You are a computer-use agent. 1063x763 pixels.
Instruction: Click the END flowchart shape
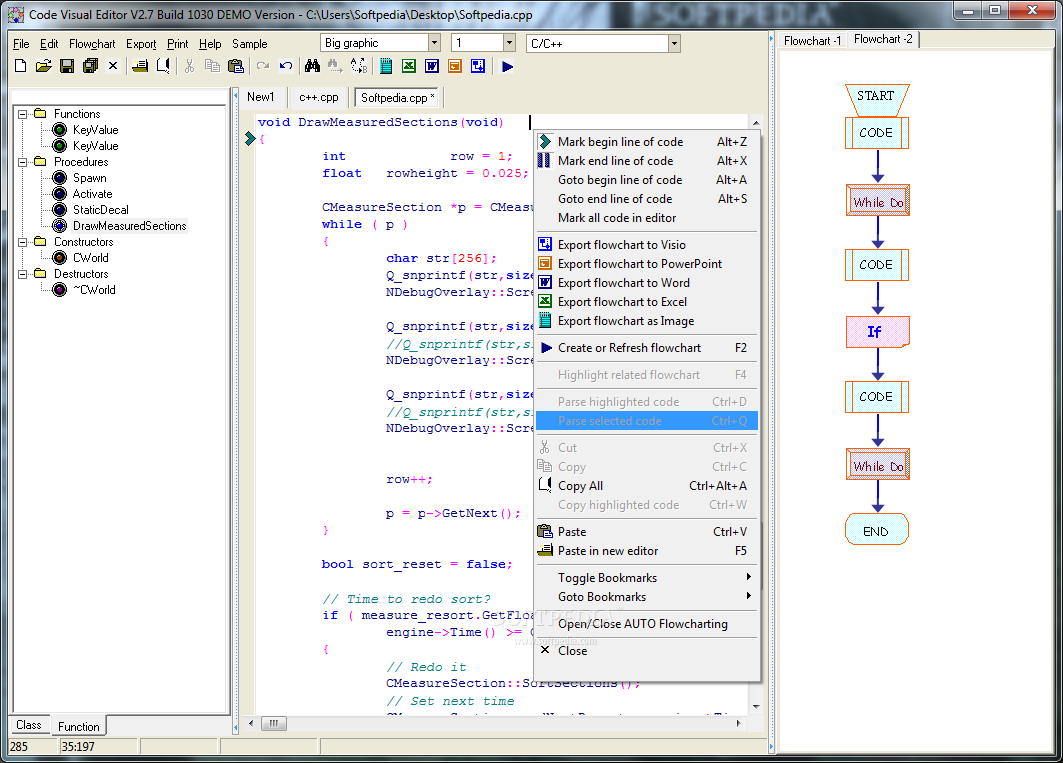click(x=877, y=529)
